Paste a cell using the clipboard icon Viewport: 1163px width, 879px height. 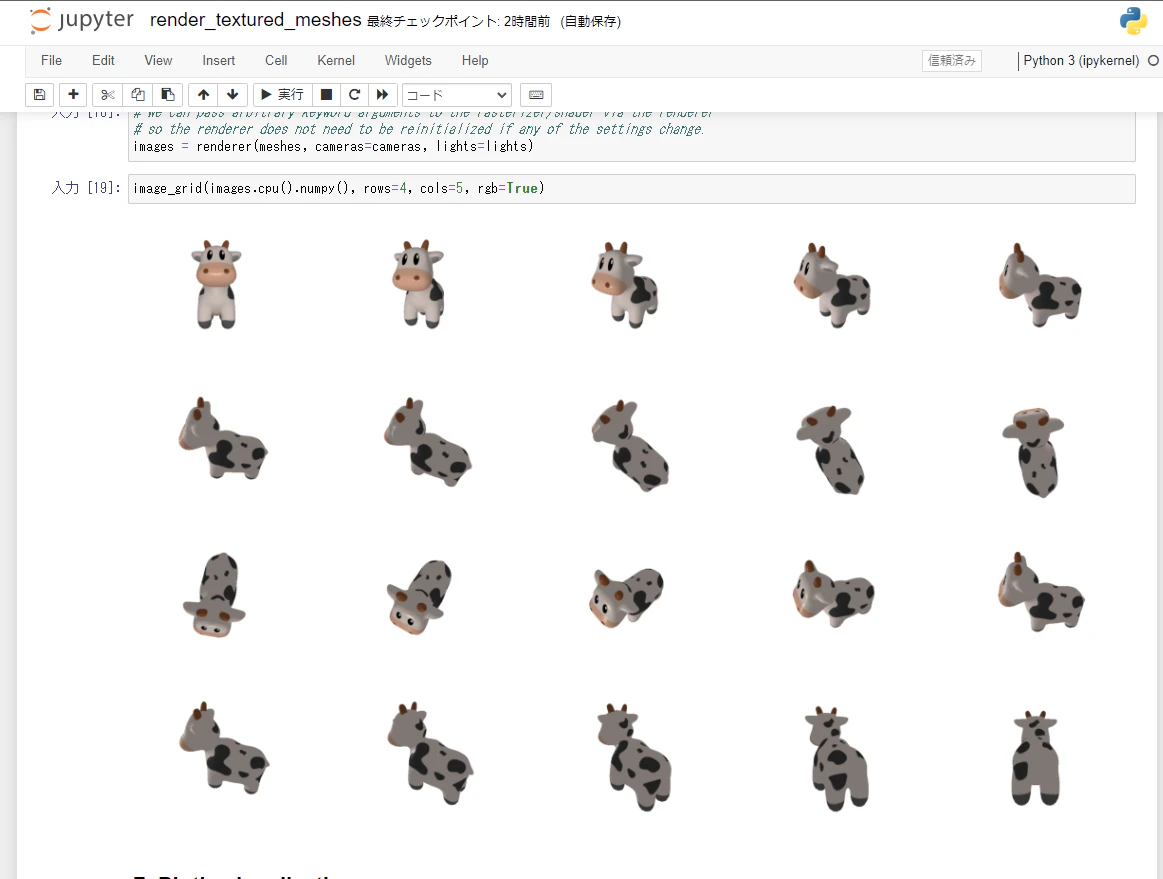point(167,94)
